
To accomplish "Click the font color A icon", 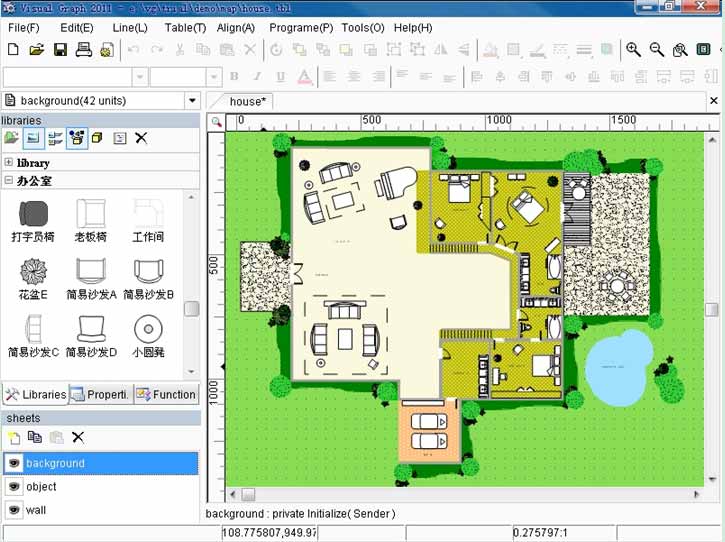I will tap(304, 77).
